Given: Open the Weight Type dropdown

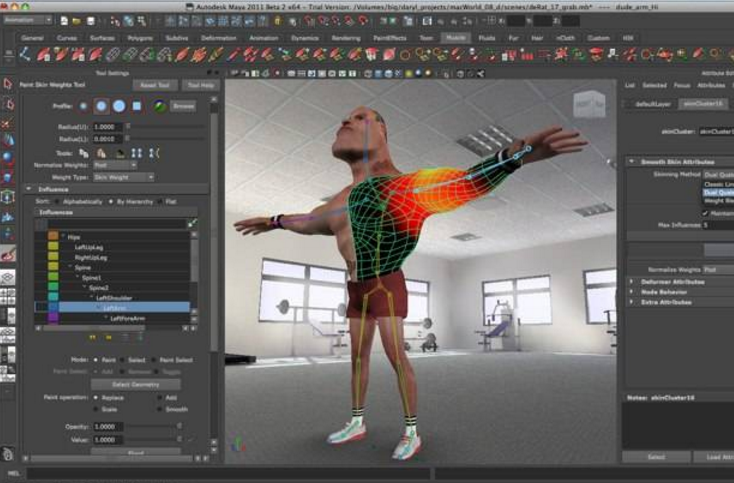Looking at the screenshot, I should tap(122, 177).
